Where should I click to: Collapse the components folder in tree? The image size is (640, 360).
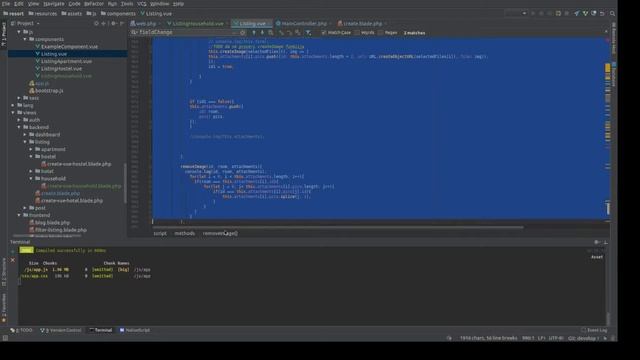point(25,39)
